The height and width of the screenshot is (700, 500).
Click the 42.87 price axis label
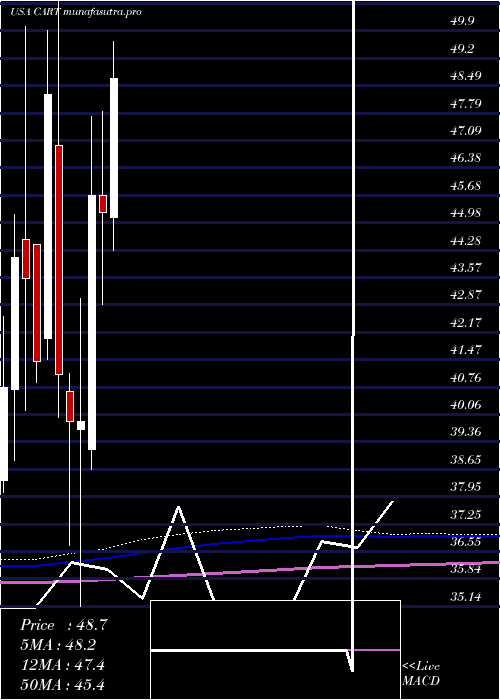[x=466, y=295]
